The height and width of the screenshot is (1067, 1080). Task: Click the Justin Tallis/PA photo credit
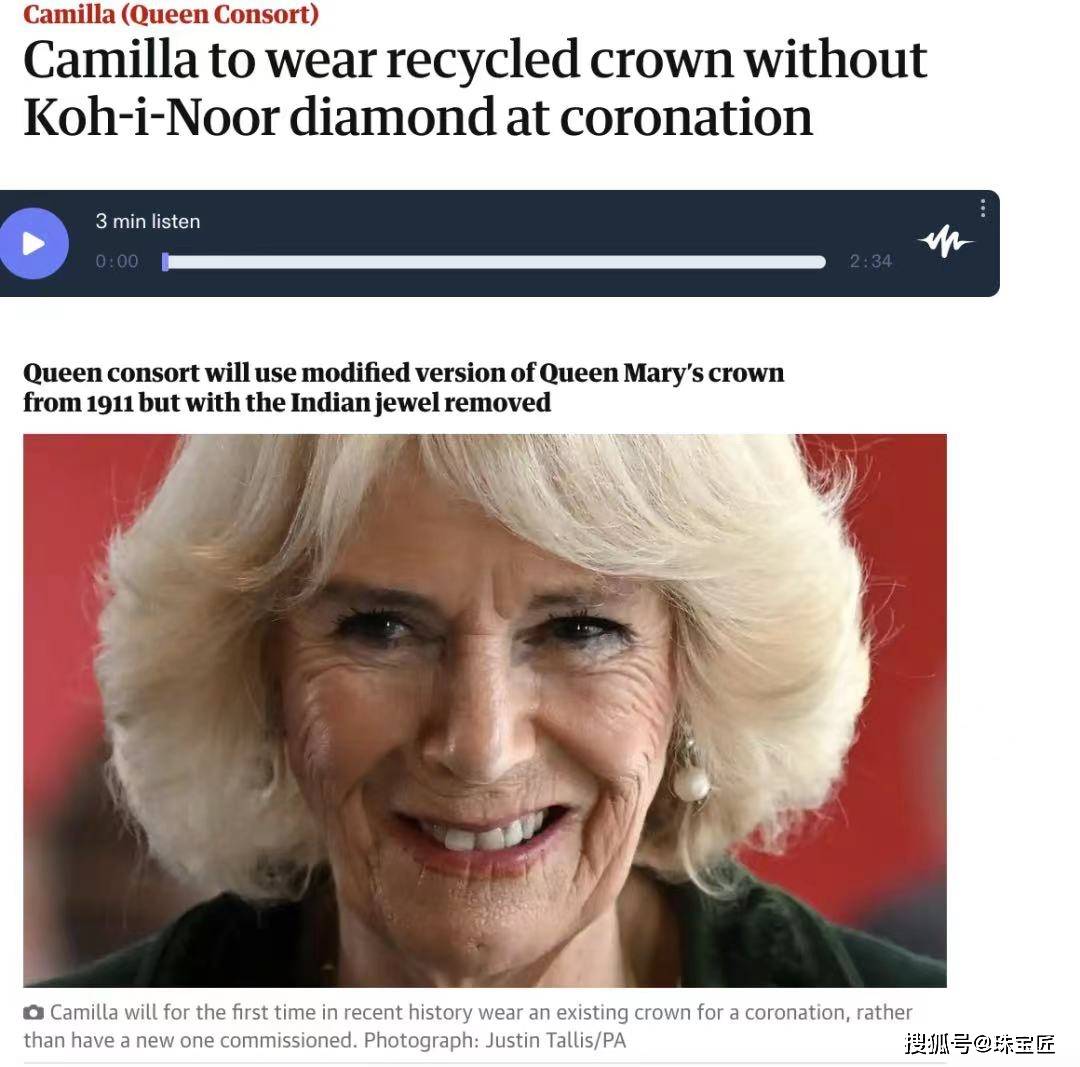(556, 1040)
